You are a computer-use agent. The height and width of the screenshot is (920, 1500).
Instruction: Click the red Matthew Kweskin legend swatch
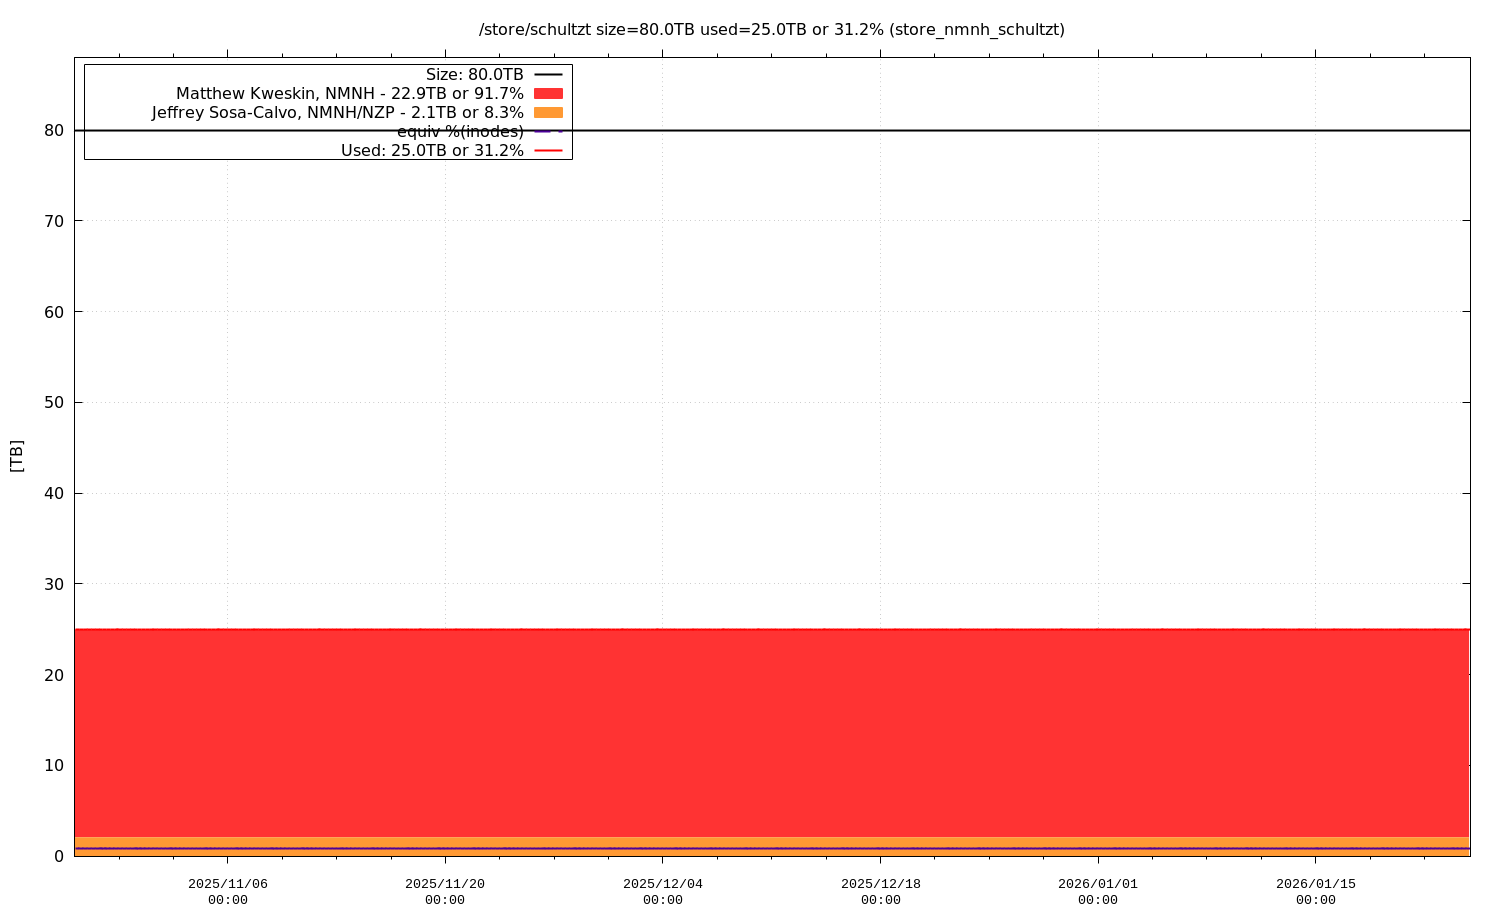click(548, 93)
